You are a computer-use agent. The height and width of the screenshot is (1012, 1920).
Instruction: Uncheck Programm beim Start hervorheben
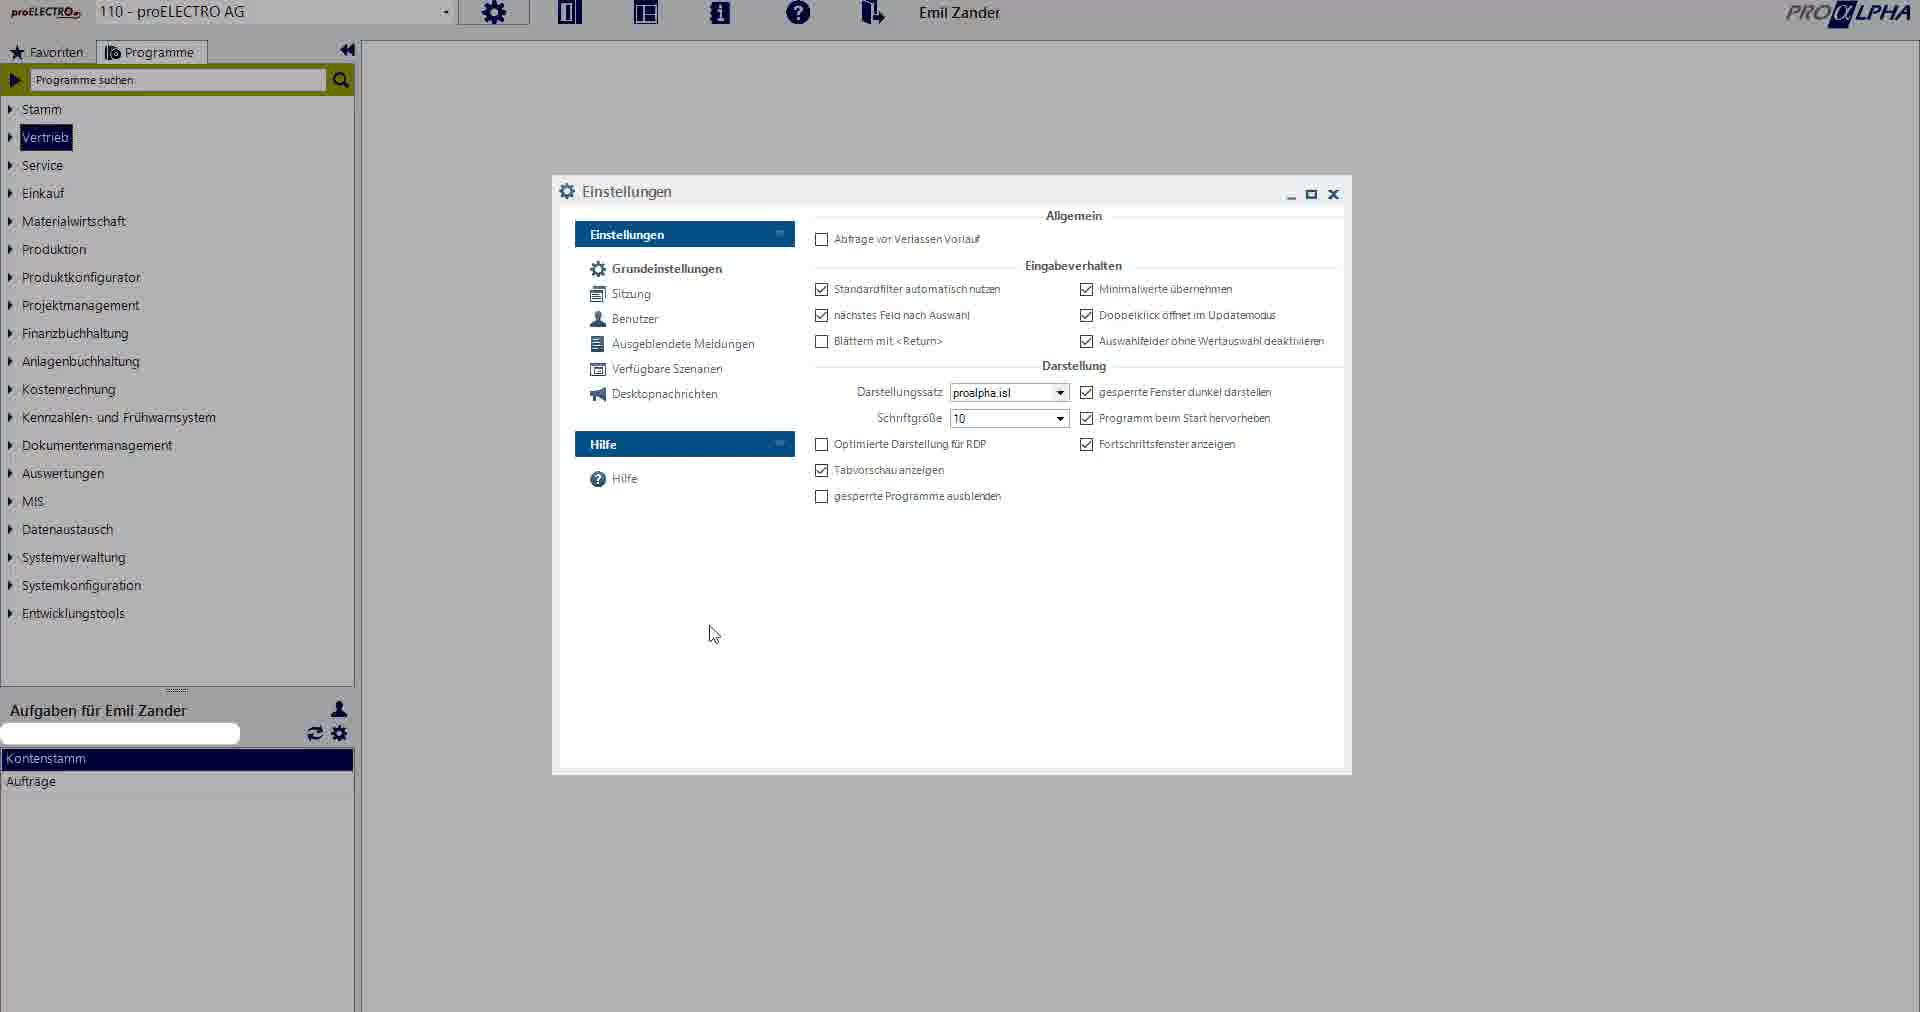(1087, 419)
